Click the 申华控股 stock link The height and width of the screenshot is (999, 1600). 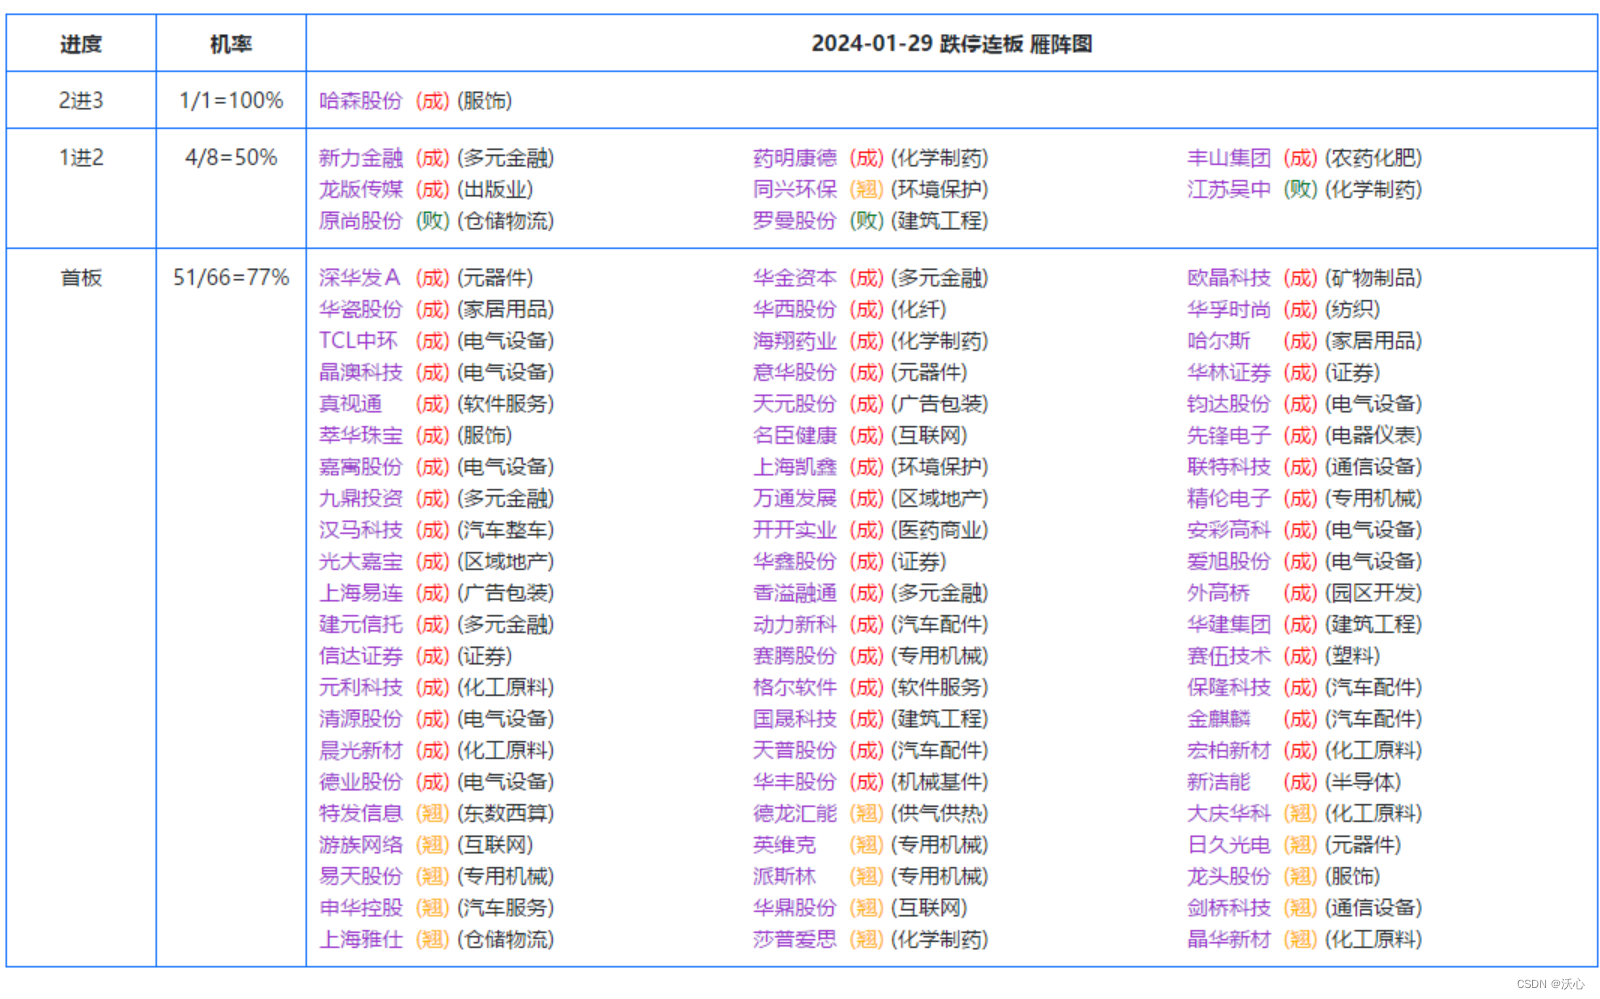[360, 908]
